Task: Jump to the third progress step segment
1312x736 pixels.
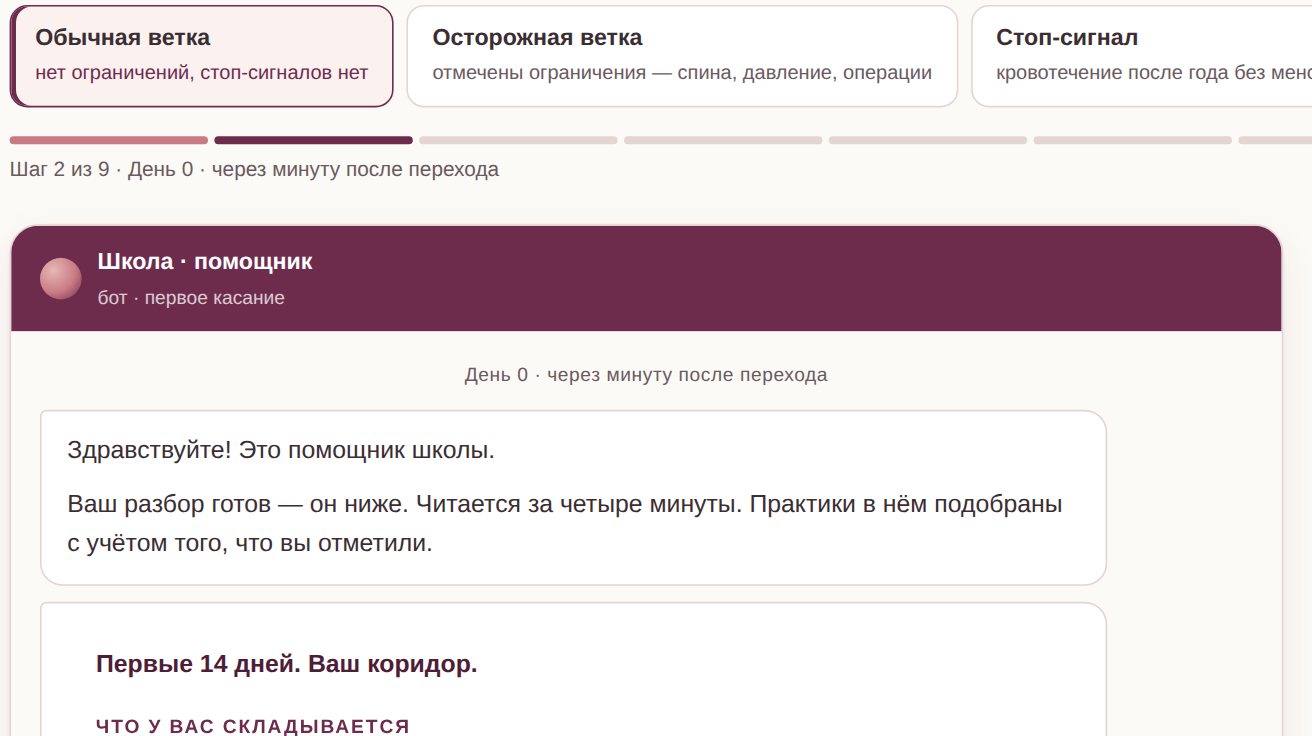Action: click(518, 140)
